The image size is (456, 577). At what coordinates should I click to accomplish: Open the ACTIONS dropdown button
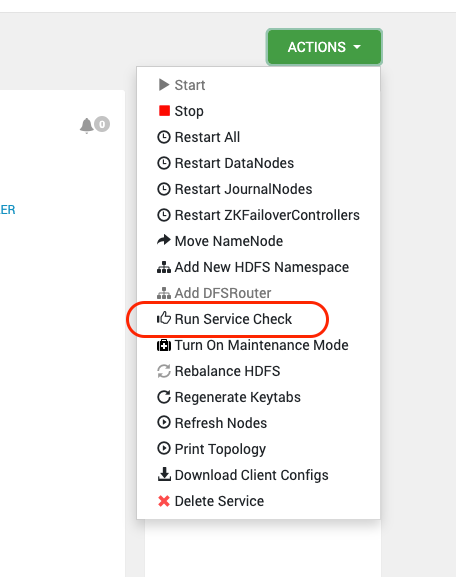[x=324, y=47]
